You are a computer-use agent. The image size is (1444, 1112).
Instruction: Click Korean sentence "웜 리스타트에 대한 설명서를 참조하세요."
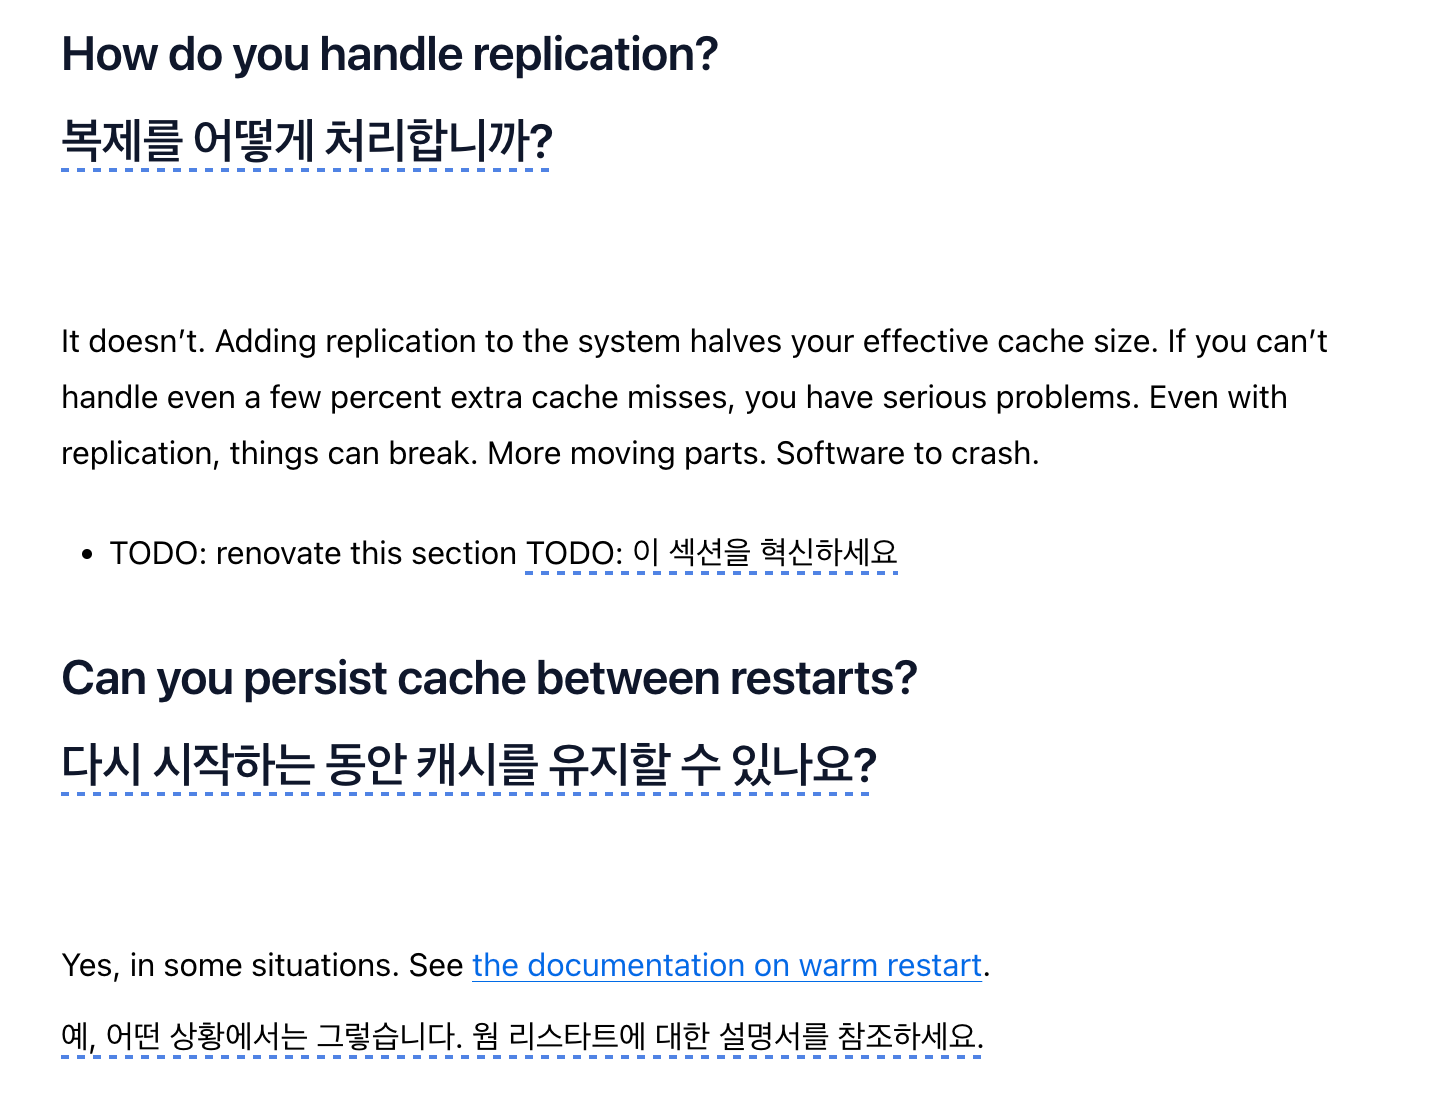tap(728, 1036)
